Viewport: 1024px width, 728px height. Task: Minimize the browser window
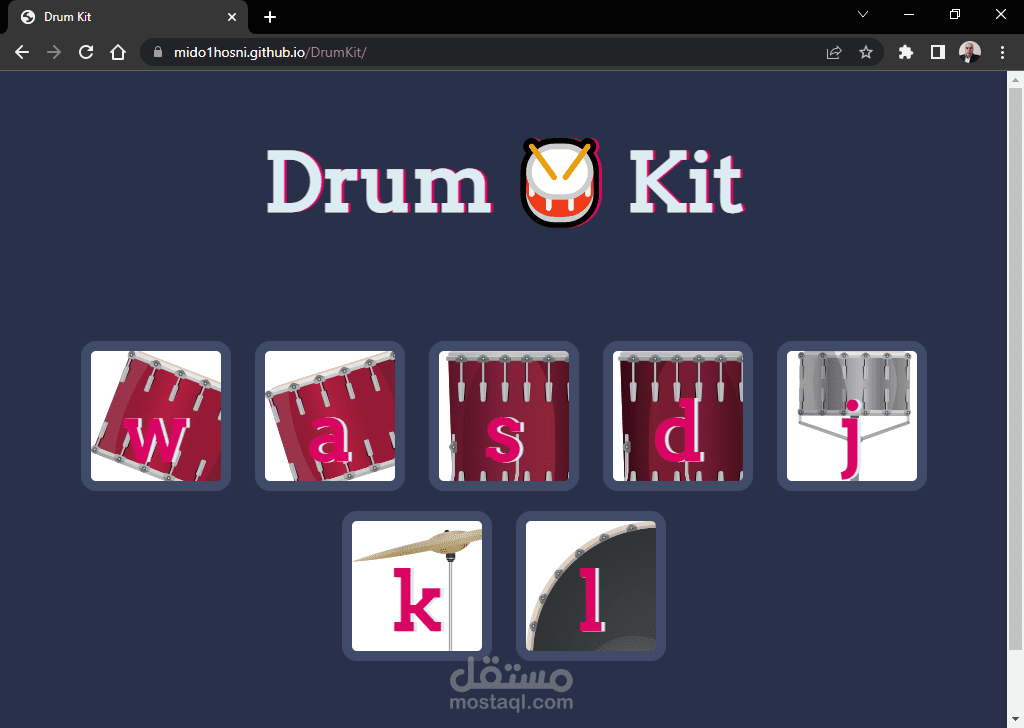click(x=908, y=14)
